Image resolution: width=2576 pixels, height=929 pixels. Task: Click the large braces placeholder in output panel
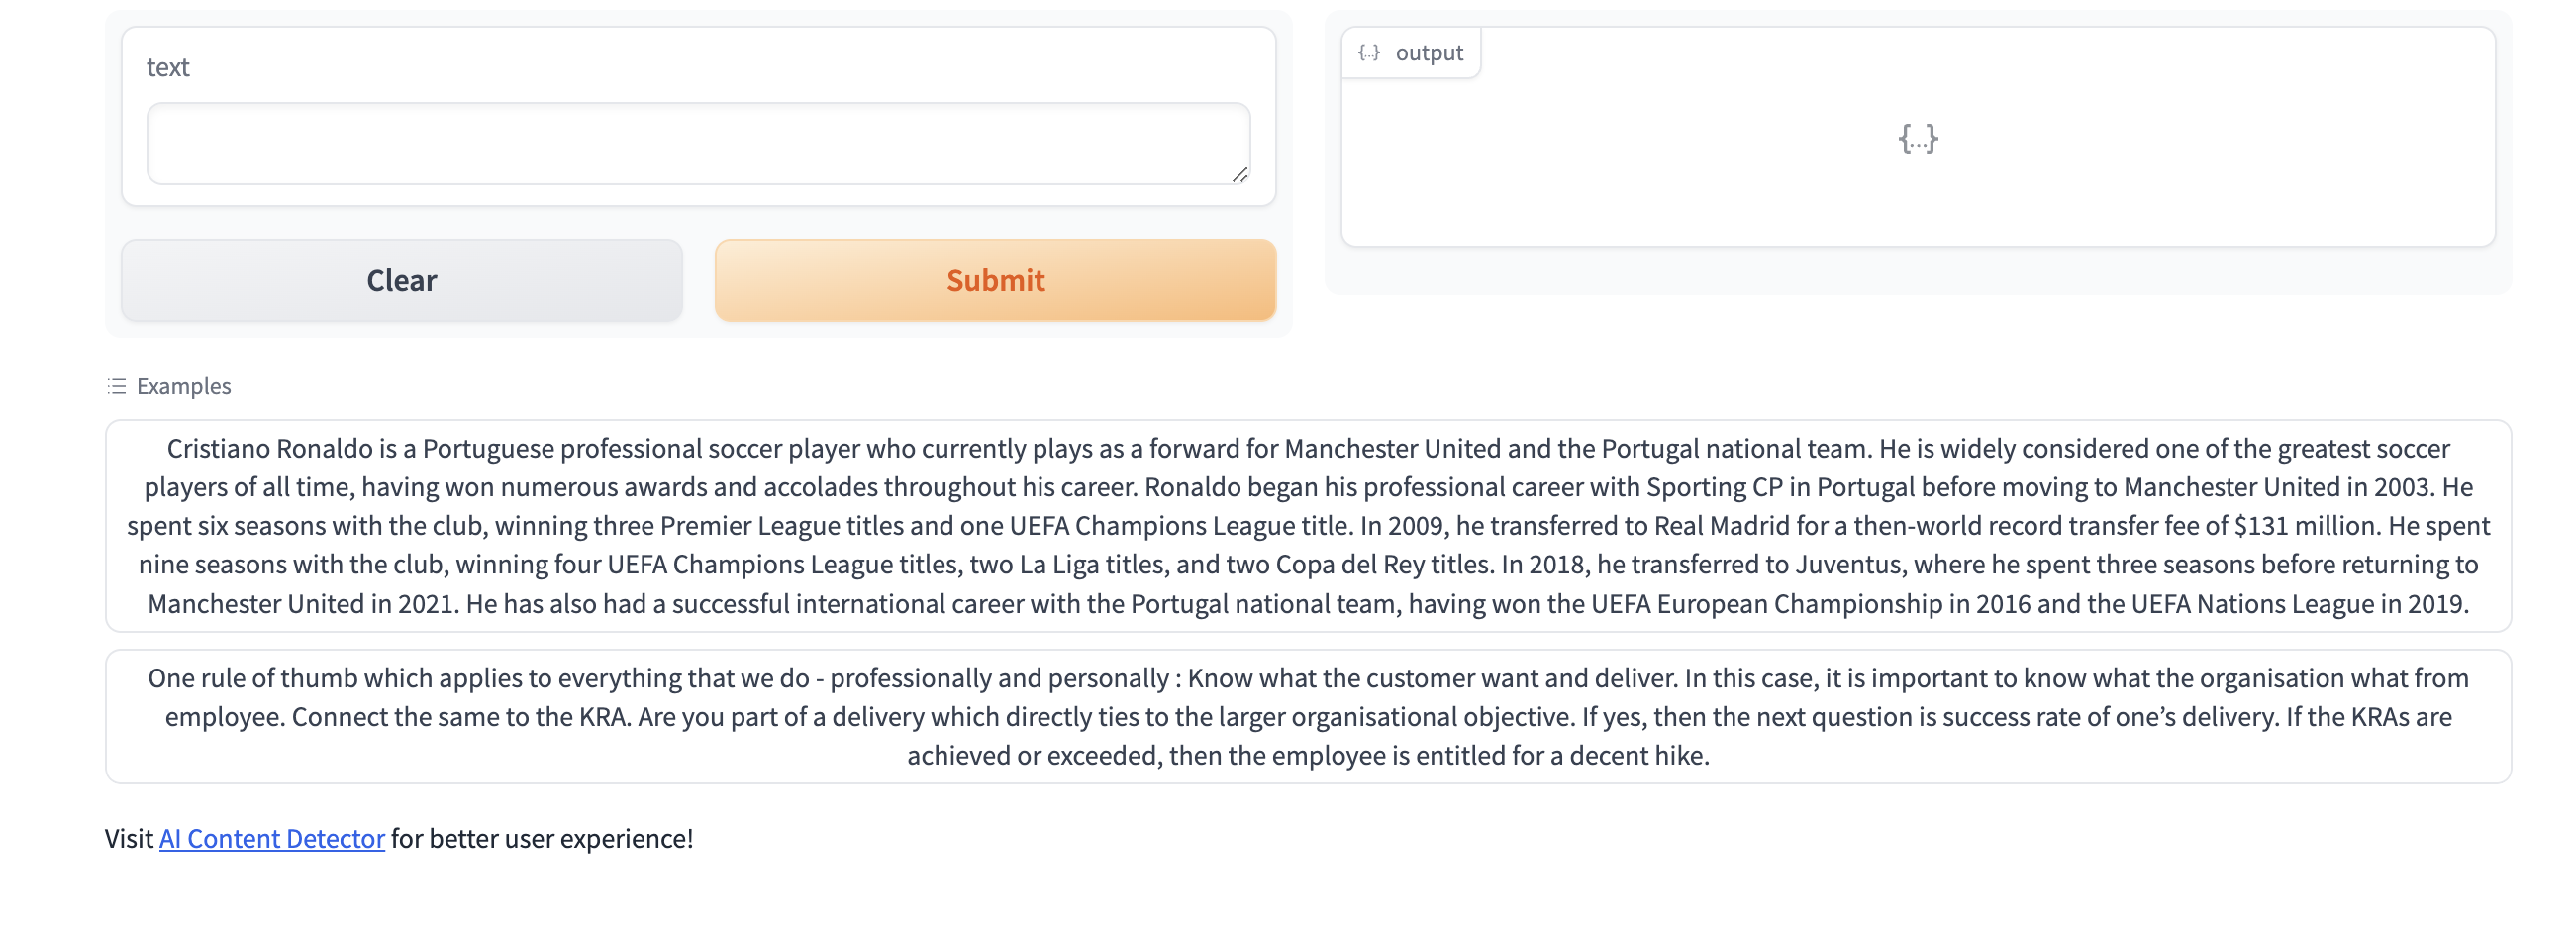click(x=1917, y=138)
